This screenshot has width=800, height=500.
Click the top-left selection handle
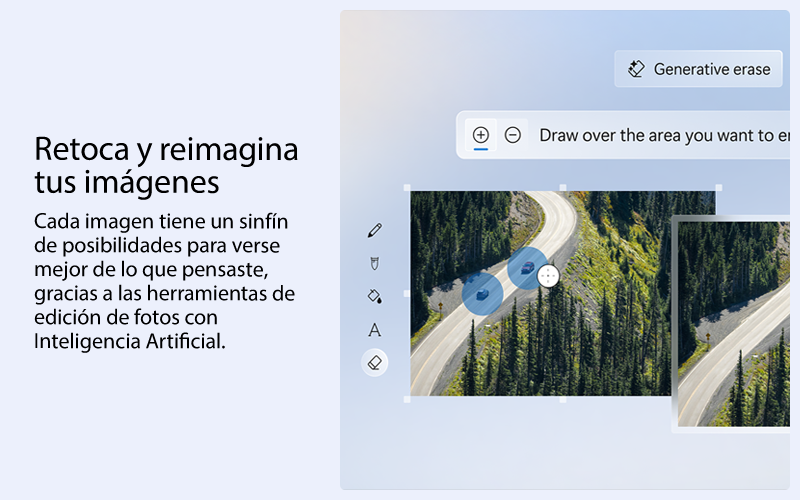point(407,188)
